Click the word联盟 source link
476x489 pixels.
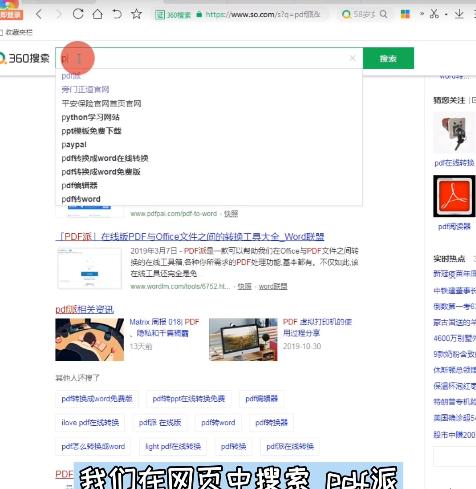pyautogui.click(x=273, y=286)
